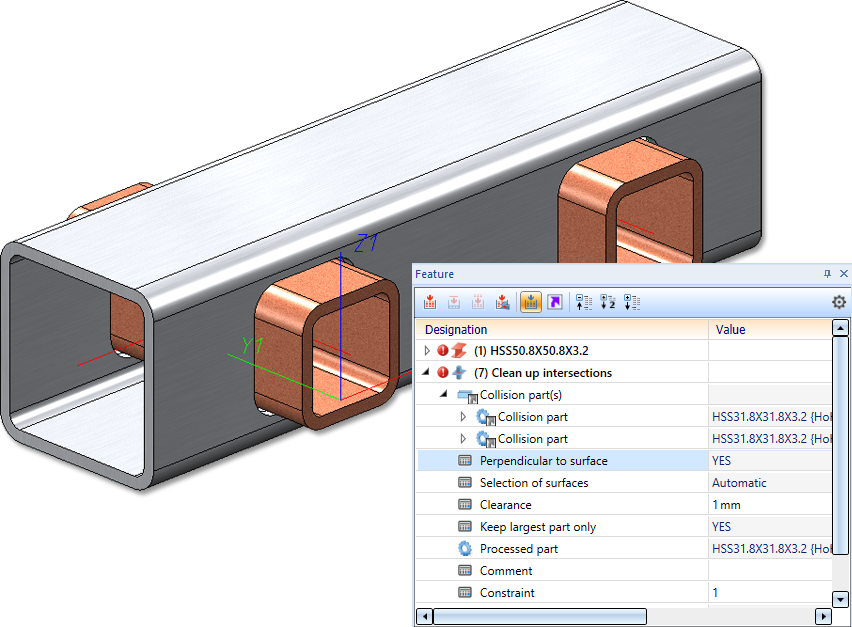Select the Perpendicular to surface row label
The height and width of the screenshot is (627, 852).
point(543,461)
